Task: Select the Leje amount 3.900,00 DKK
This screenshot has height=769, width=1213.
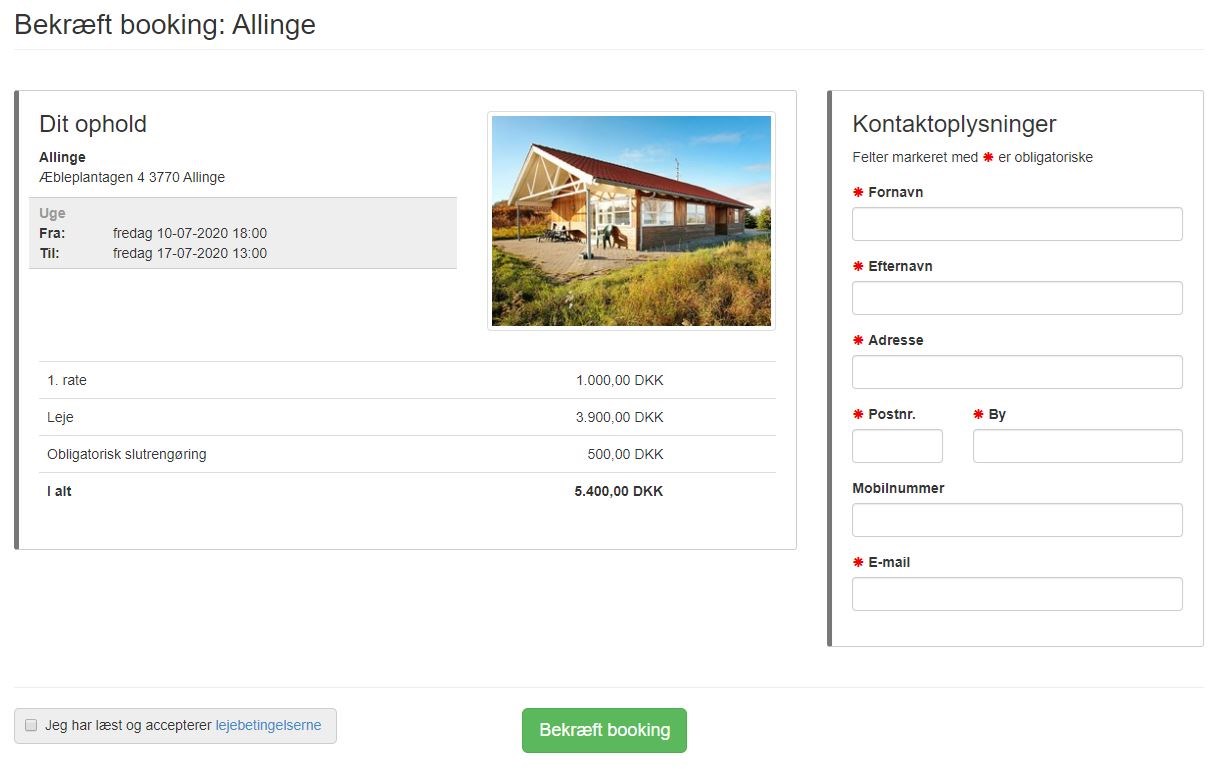Action: pyautogui.click(x=620, y=417)
